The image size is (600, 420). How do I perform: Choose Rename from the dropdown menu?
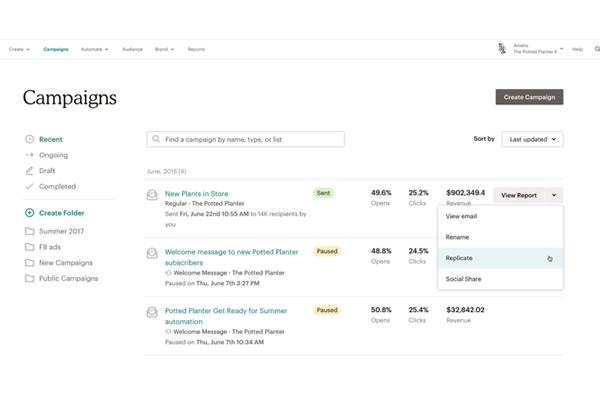click(501, 237)
